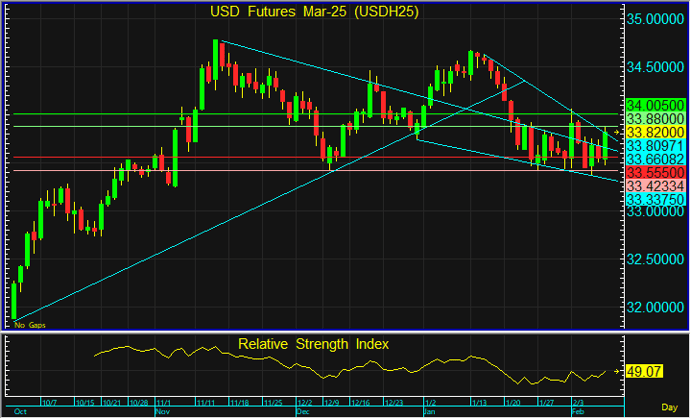Click the cyan 33.66082 trendline price label

(x=654, y=159)
